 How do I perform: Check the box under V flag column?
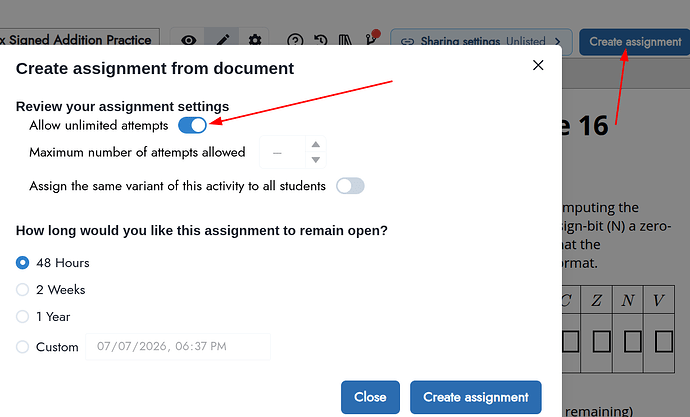664,341
